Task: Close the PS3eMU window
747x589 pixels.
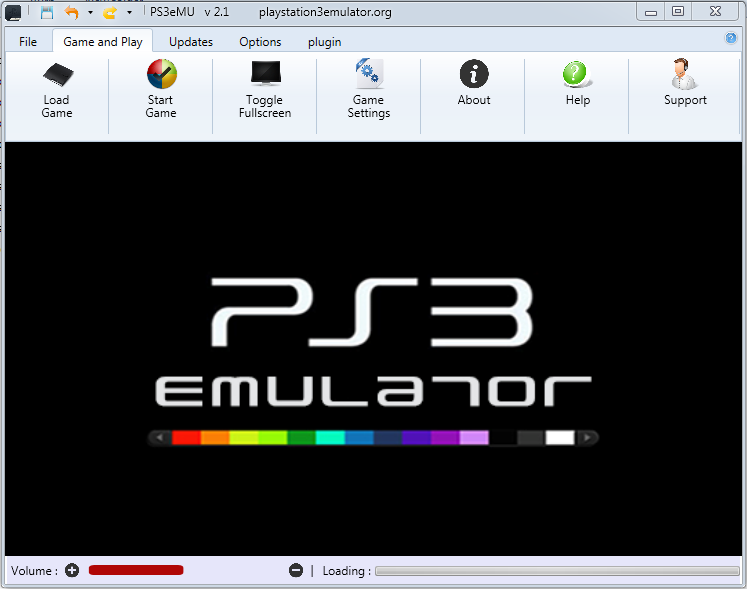Action: (x=715, y=11)
